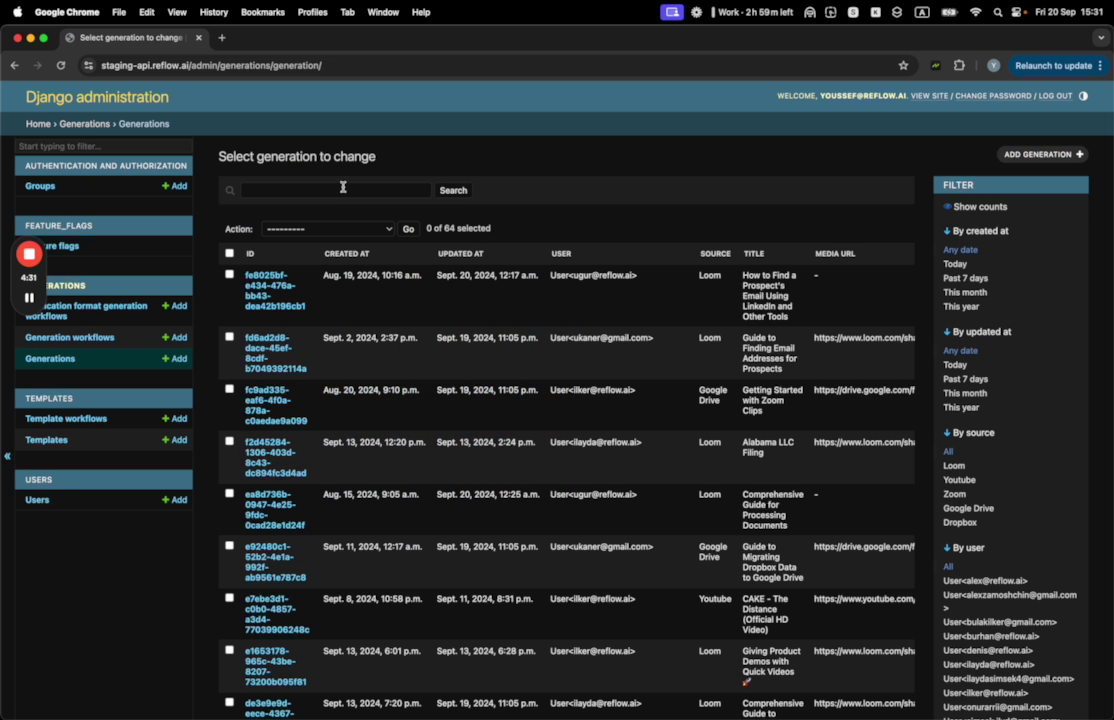The width and height of the screenshot is (1114, 720).
Task: Open the Chrome extensions puzzle icon
Action: point(959,66)
